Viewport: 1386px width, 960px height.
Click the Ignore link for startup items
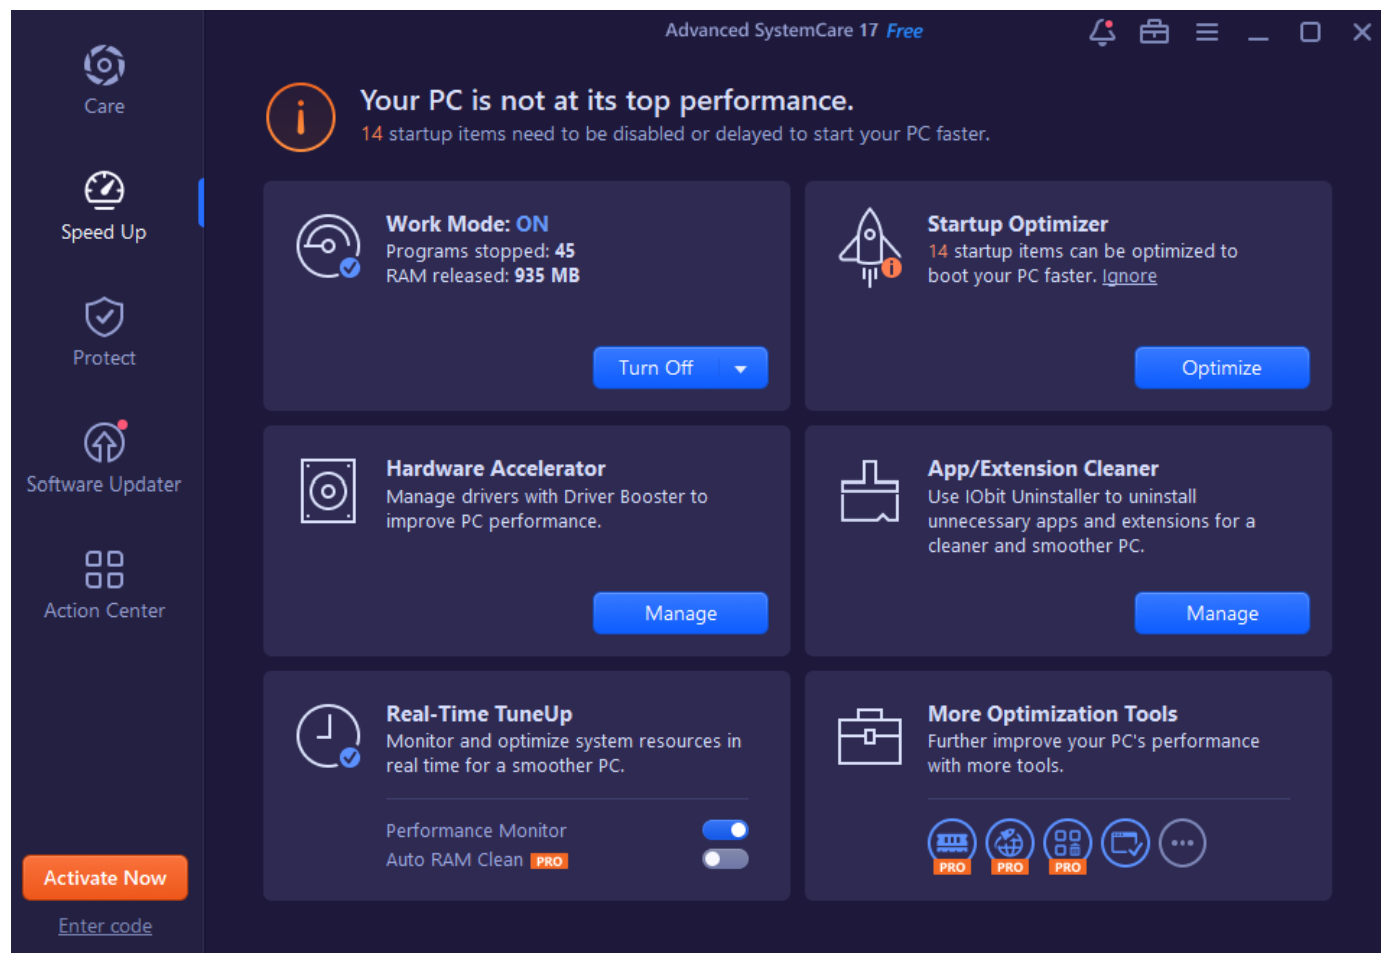coord(1129,276)
